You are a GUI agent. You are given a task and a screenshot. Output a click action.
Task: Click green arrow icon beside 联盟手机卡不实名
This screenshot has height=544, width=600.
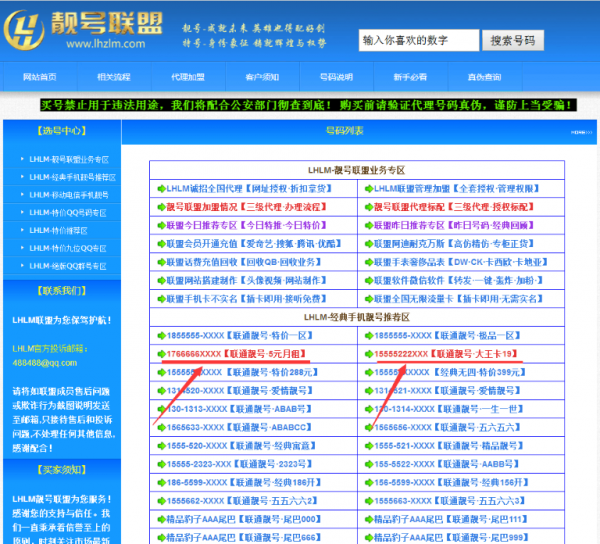point(161,299)
